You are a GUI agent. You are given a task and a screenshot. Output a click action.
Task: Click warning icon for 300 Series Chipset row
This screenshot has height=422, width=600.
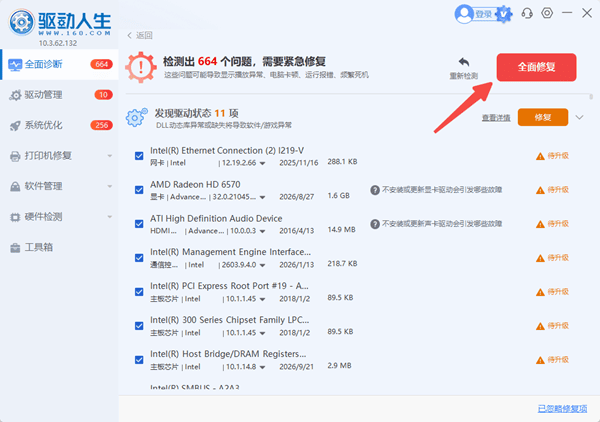click(x=540, y=326)
